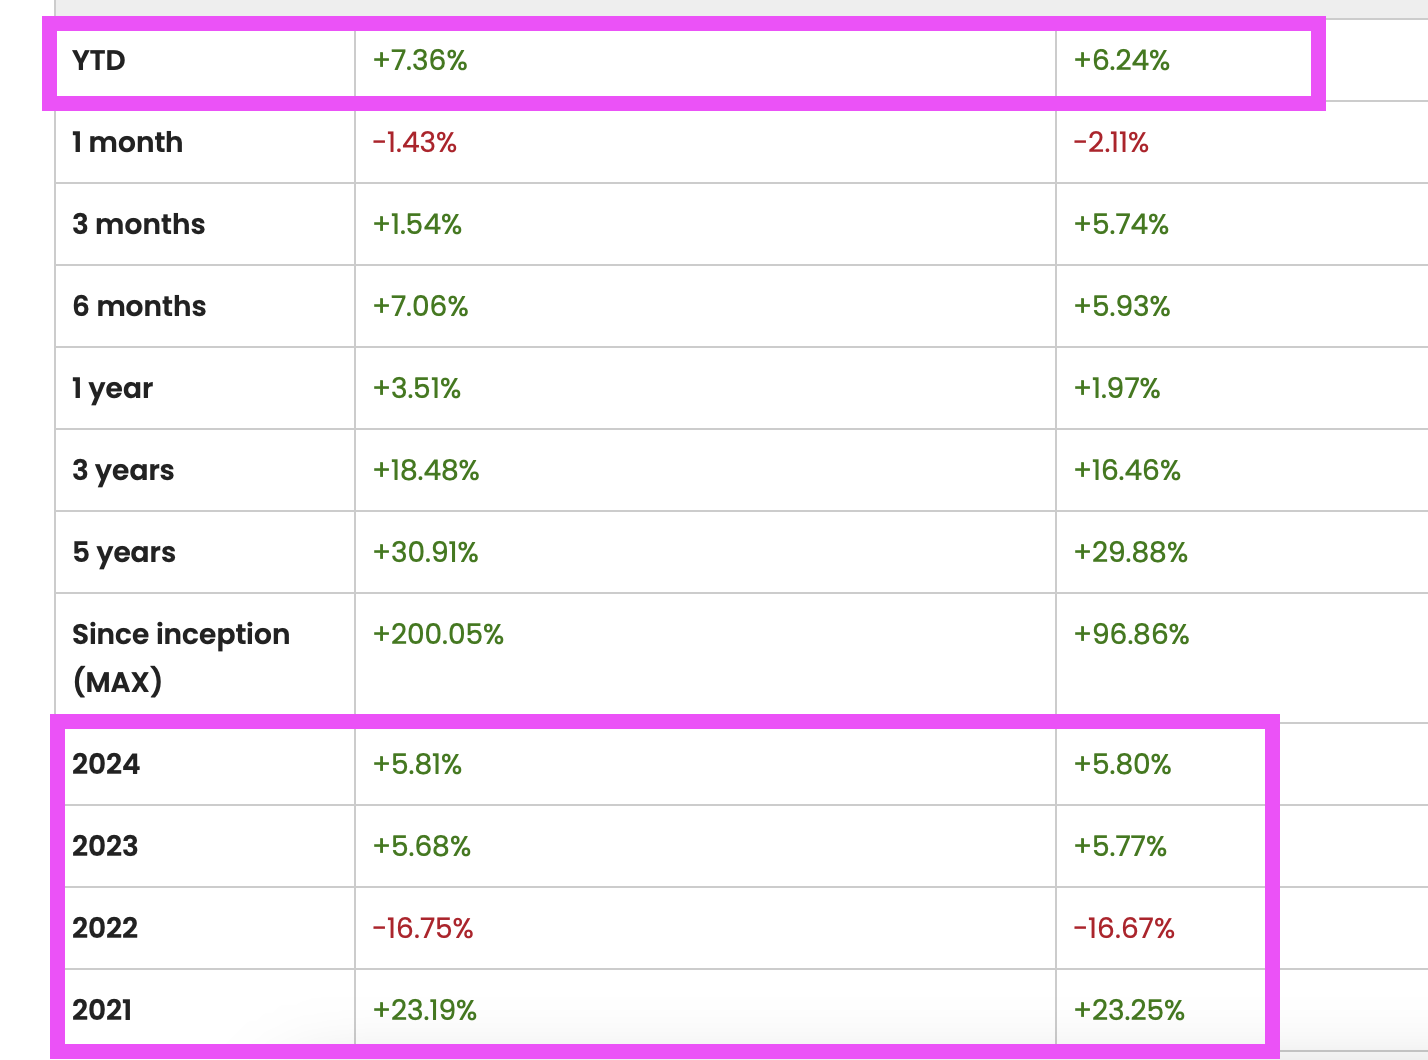This screenshot has width=1428, height=1060.
Task: Select the +5.74% three month value
Action: click(1121, 225)
